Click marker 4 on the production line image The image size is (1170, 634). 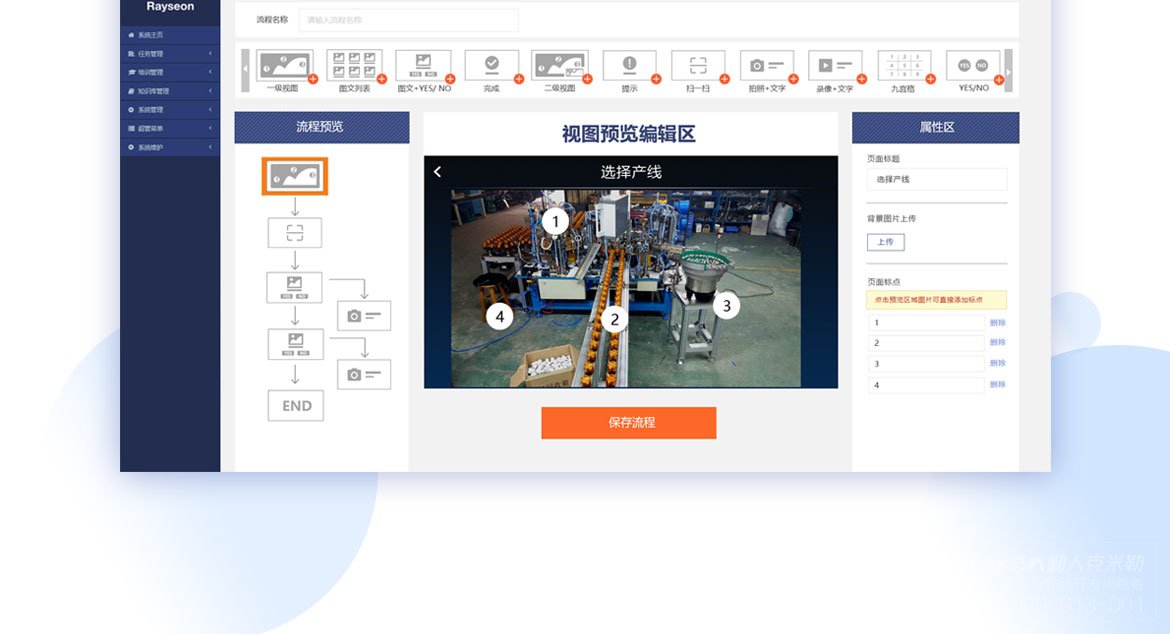tap(500, 316)
